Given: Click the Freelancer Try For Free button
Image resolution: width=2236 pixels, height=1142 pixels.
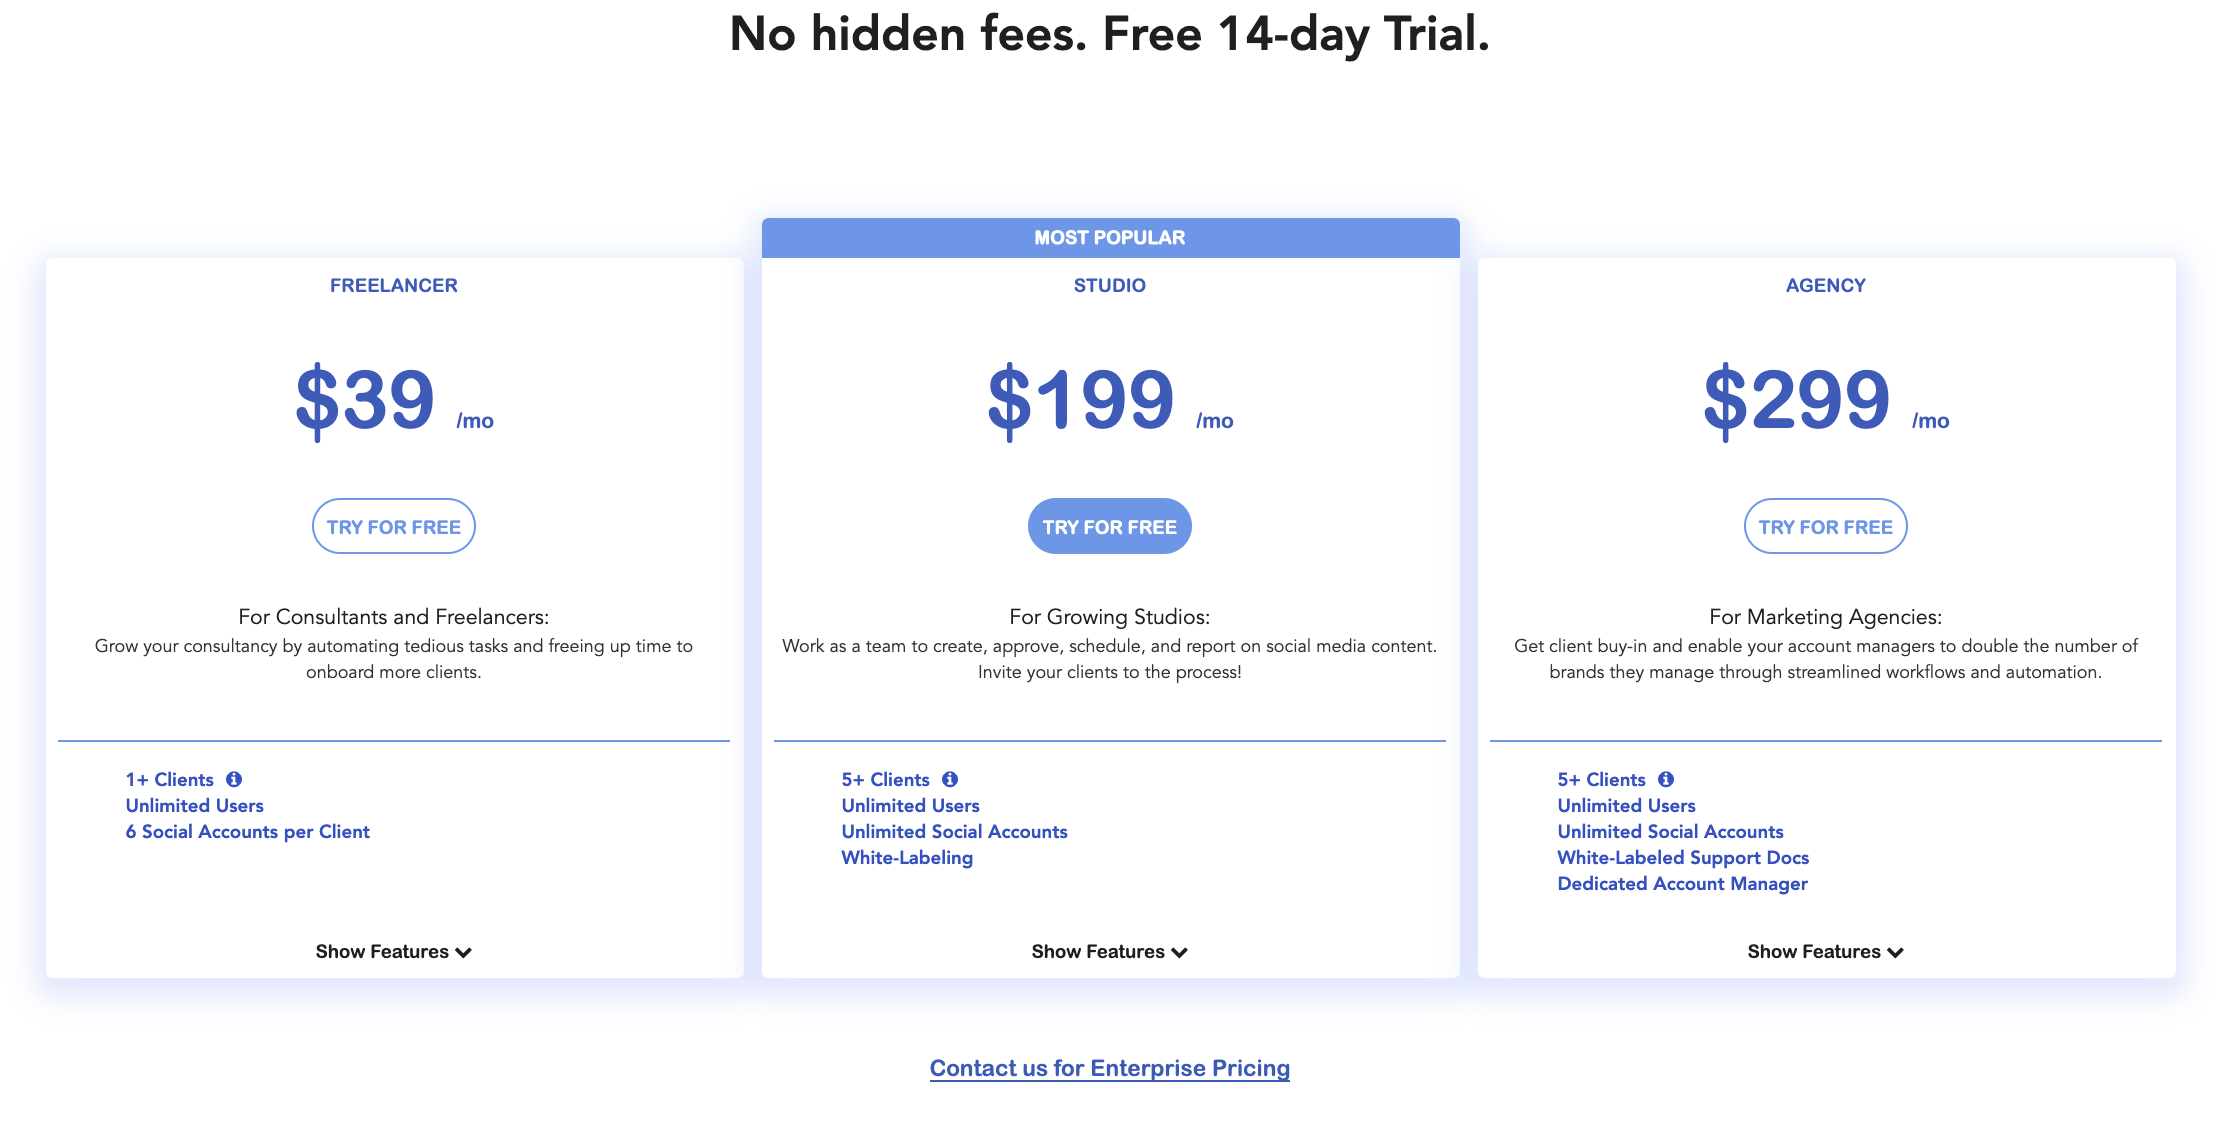Looking at the screenshot, I should [393, 524].
